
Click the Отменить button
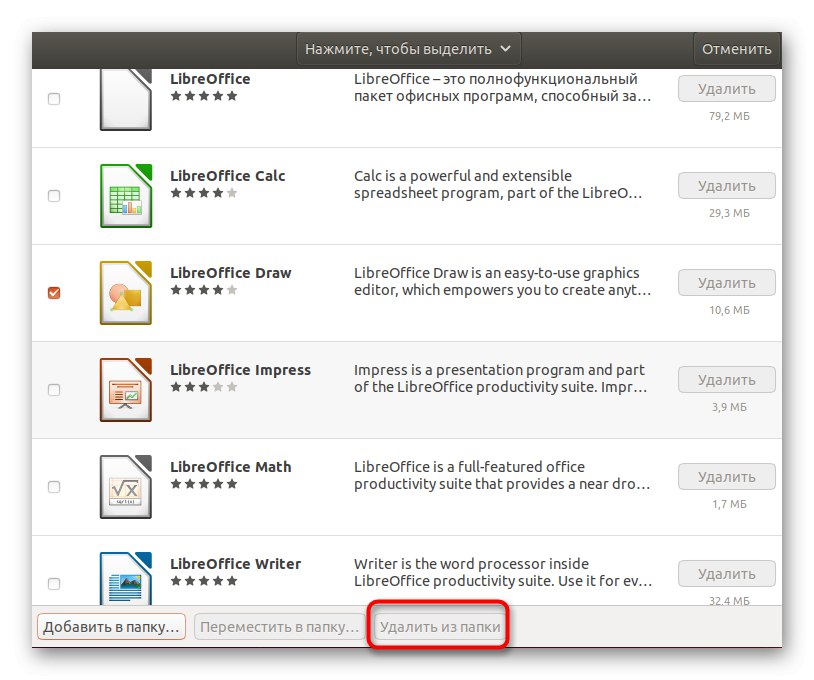click(x=737, y=49)
